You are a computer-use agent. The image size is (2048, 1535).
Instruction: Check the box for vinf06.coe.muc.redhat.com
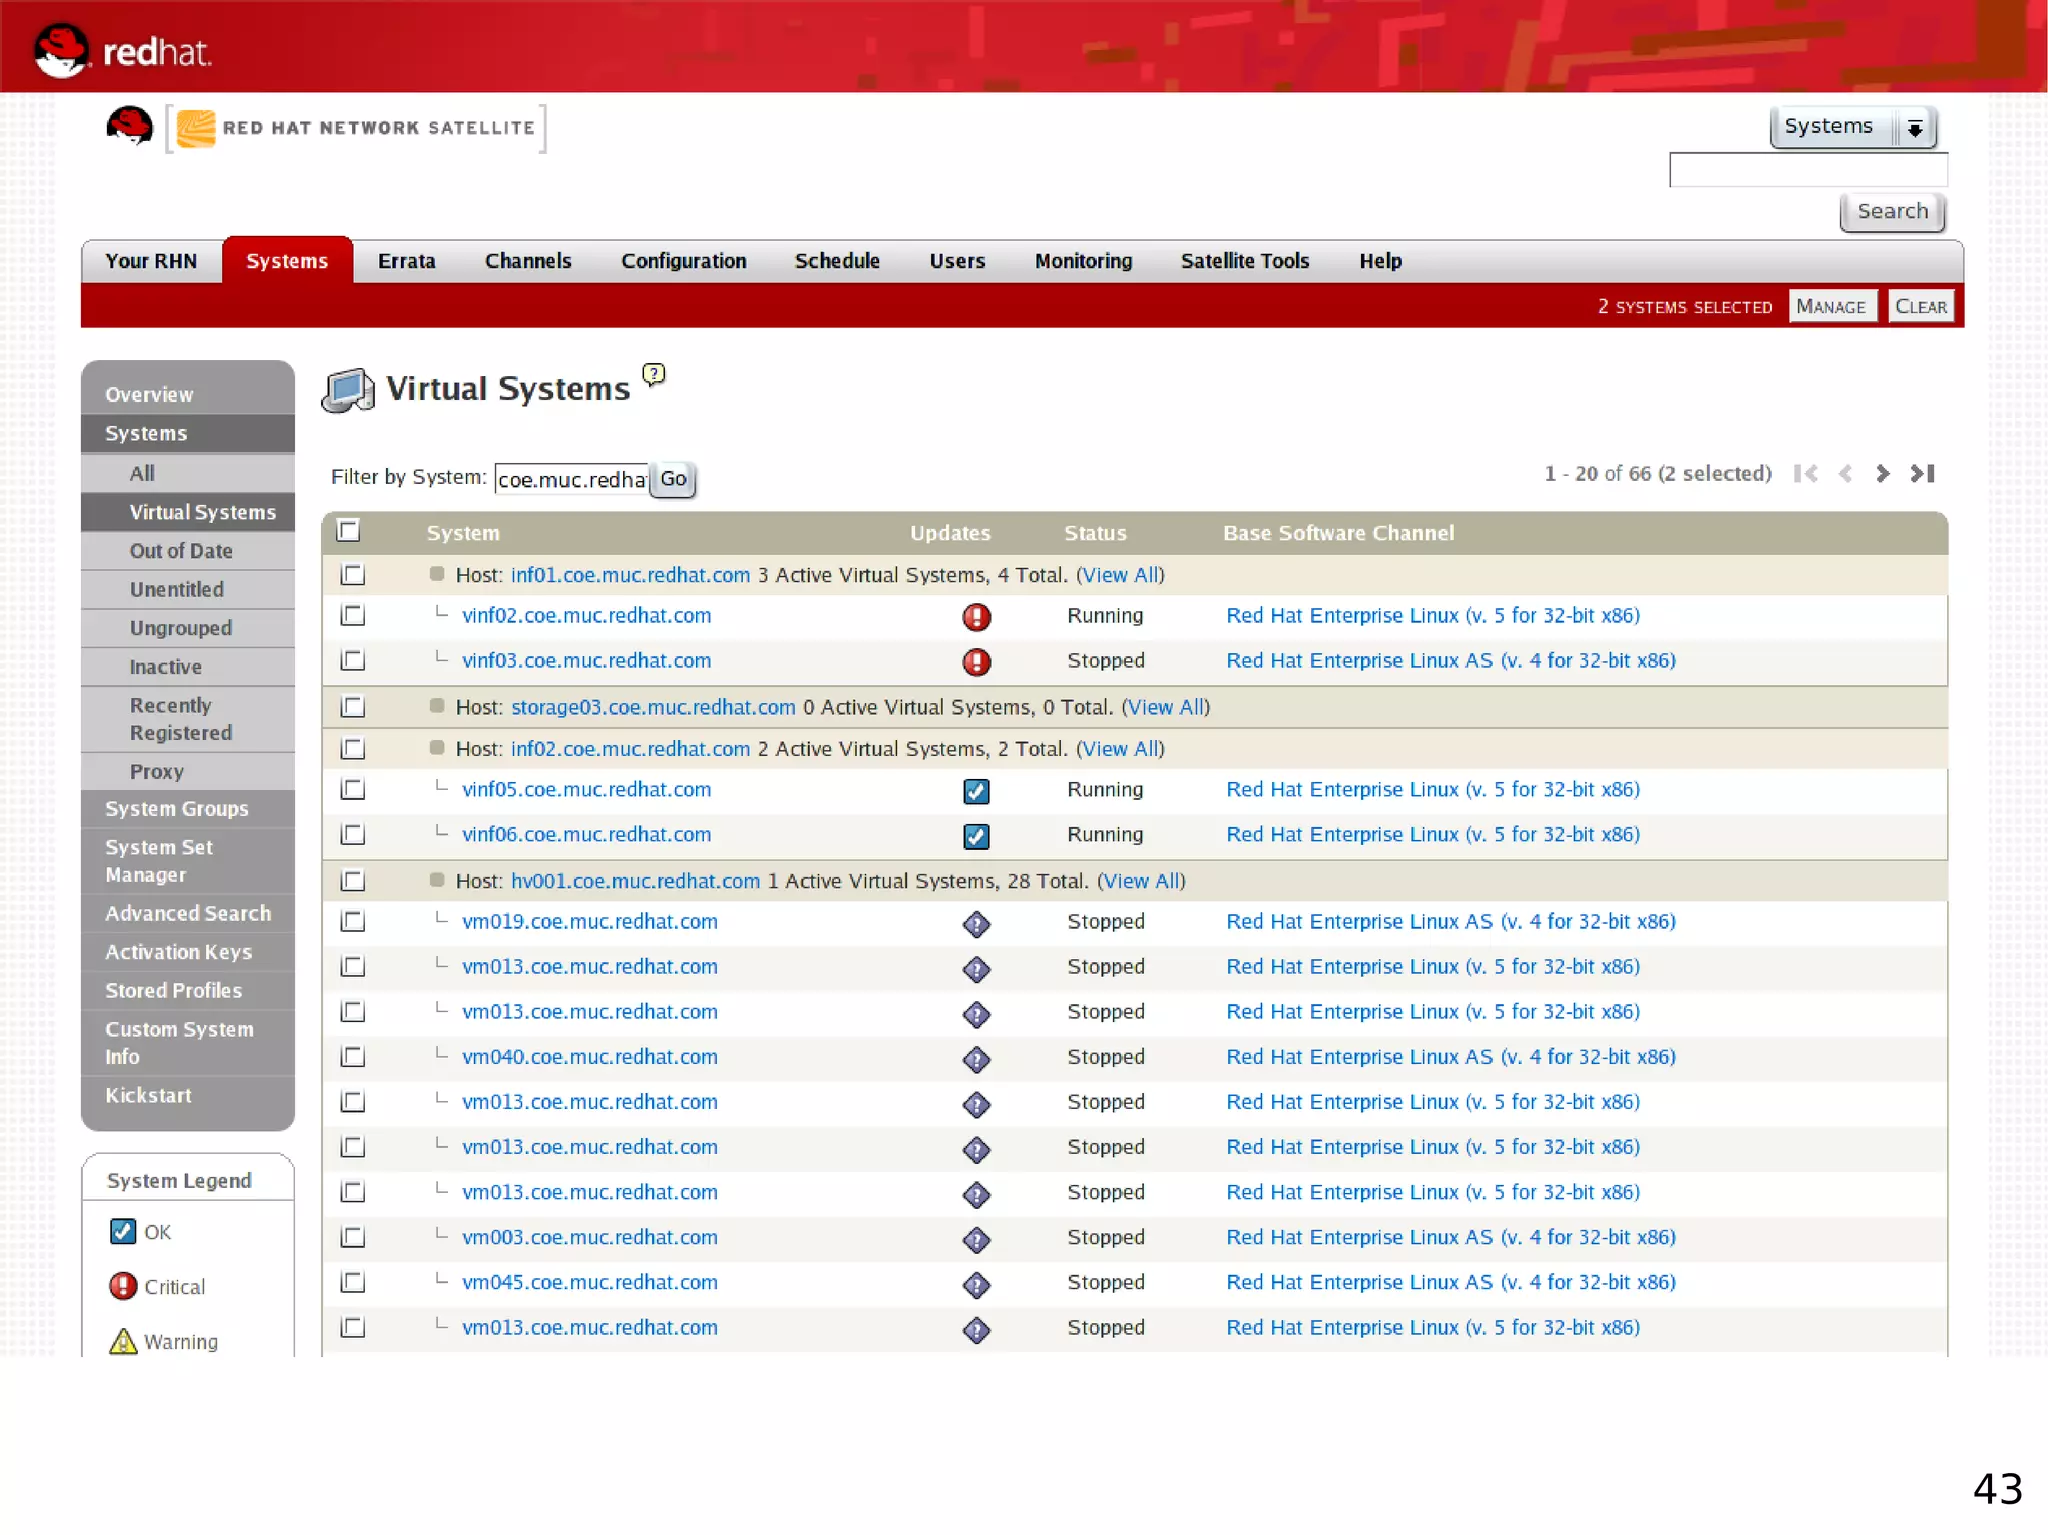click(x=353, y=834)
